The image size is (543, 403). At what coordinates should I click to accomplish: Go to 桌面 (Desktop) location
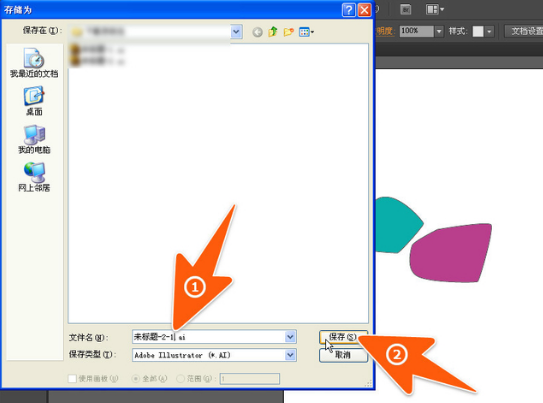[x=34, y=101]
